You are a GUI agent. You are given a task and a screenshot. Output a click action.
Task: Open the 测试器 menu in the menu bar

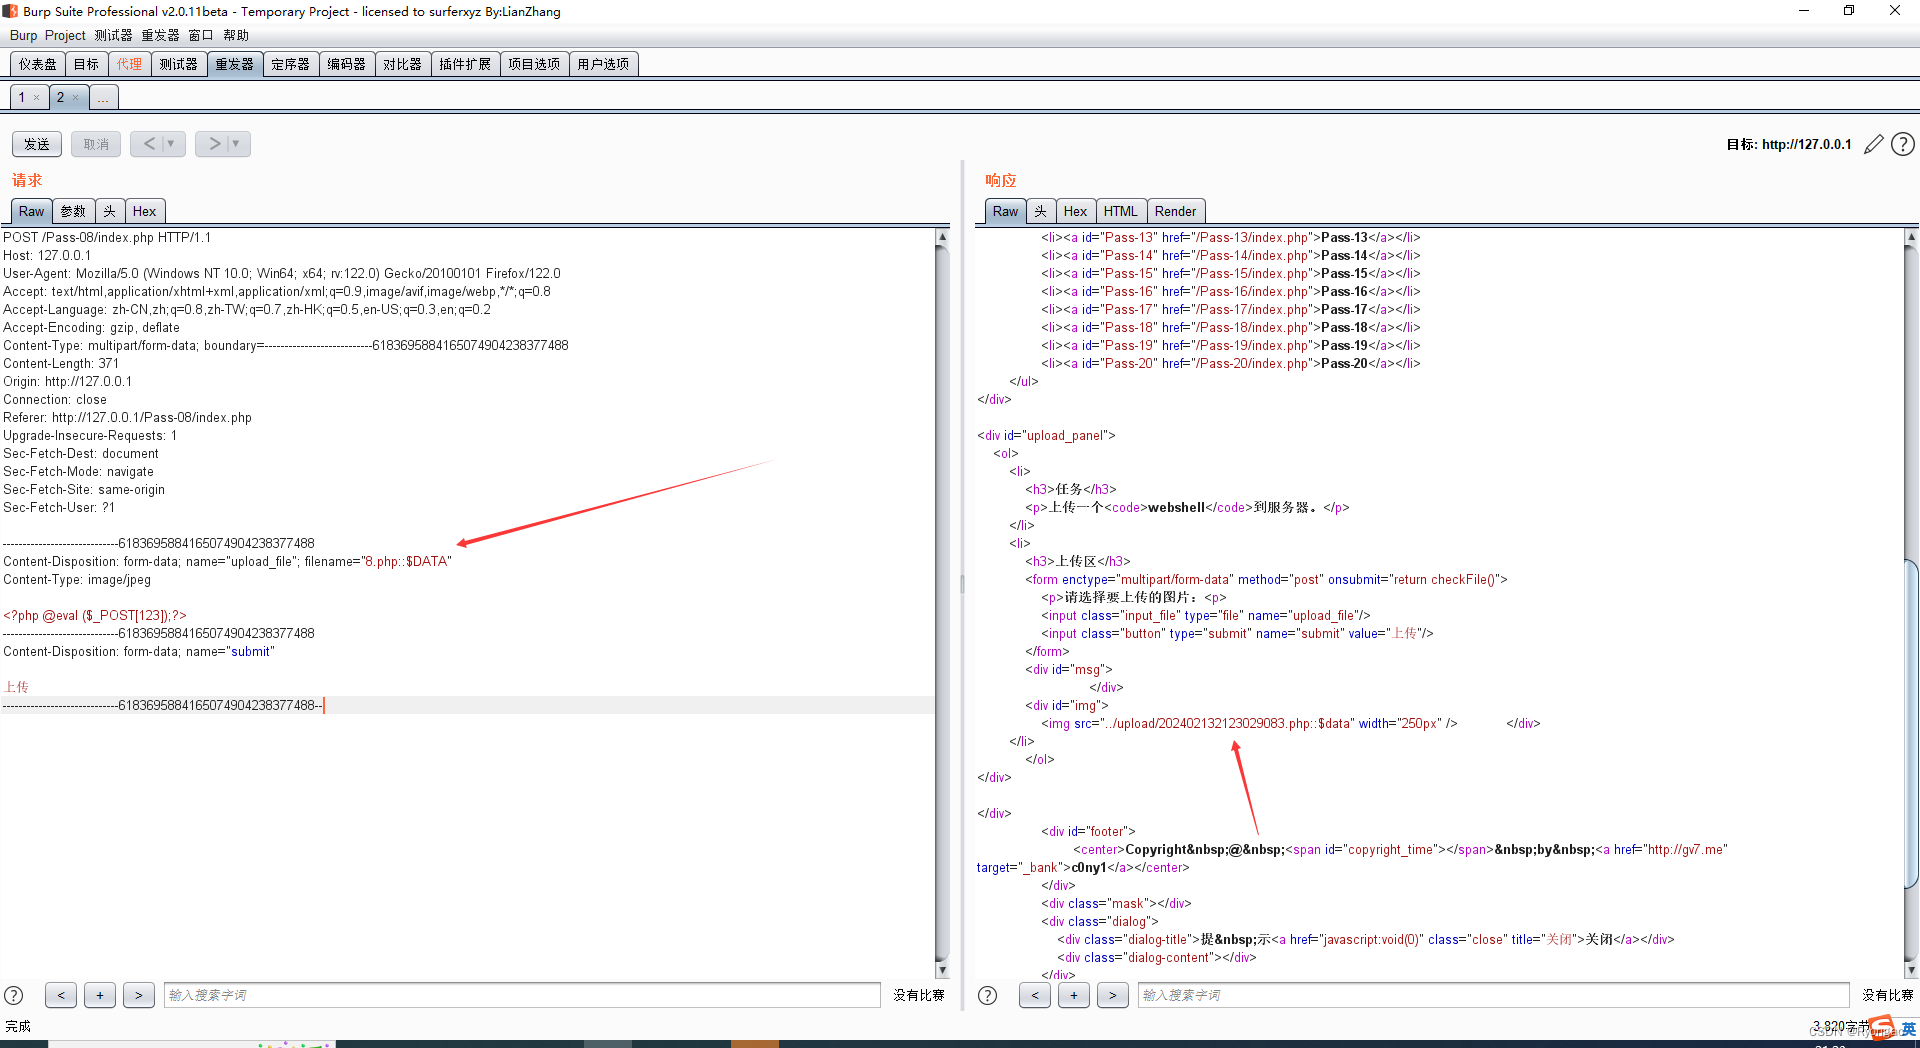pos(113,35)
